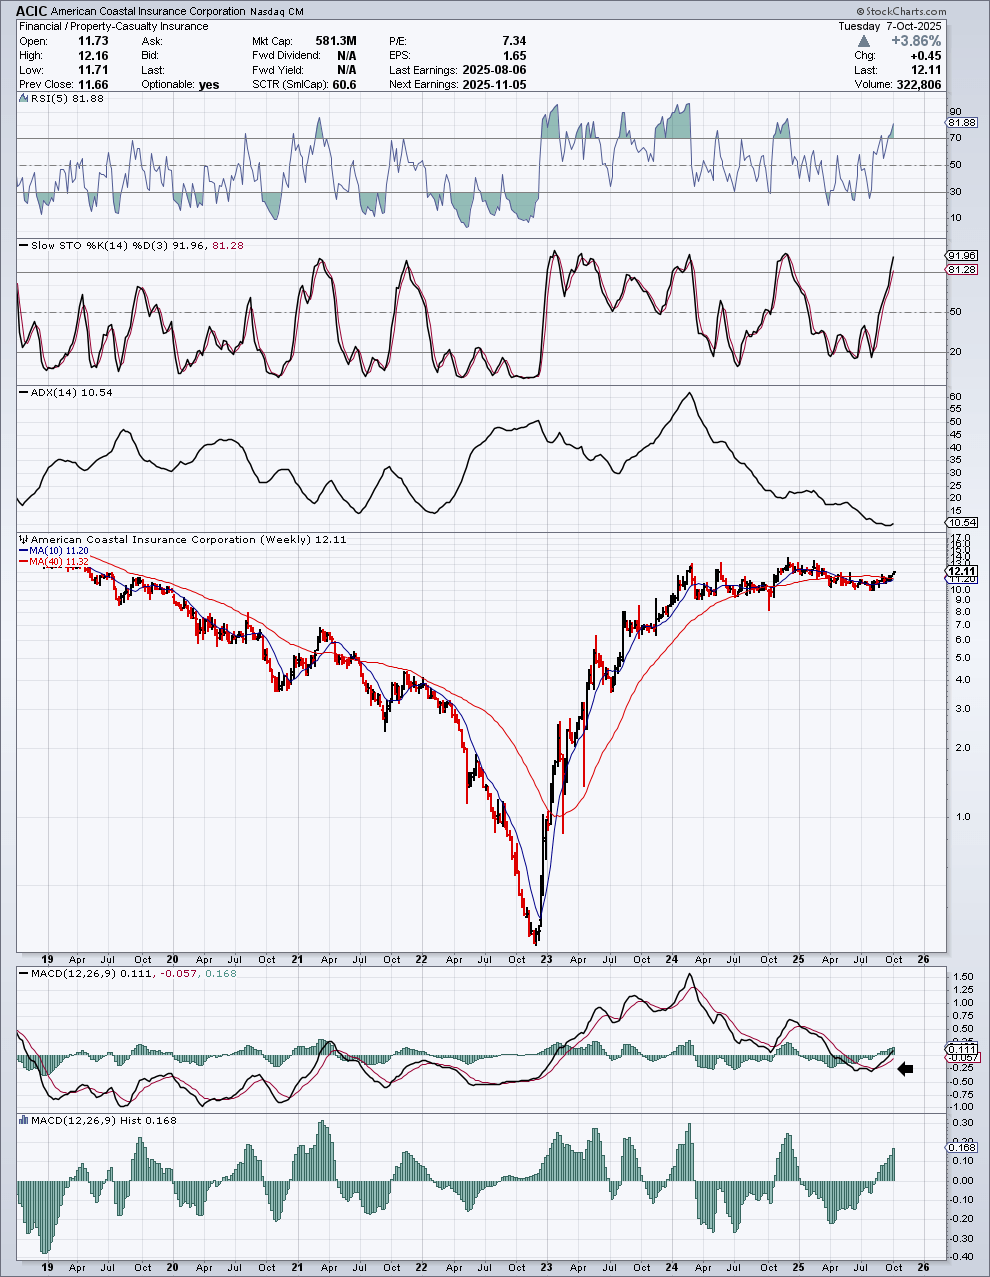This screenshot has height=1277, width=990.
Task: Click the 12.11 last-price marker on the axis
Action: 961,570
